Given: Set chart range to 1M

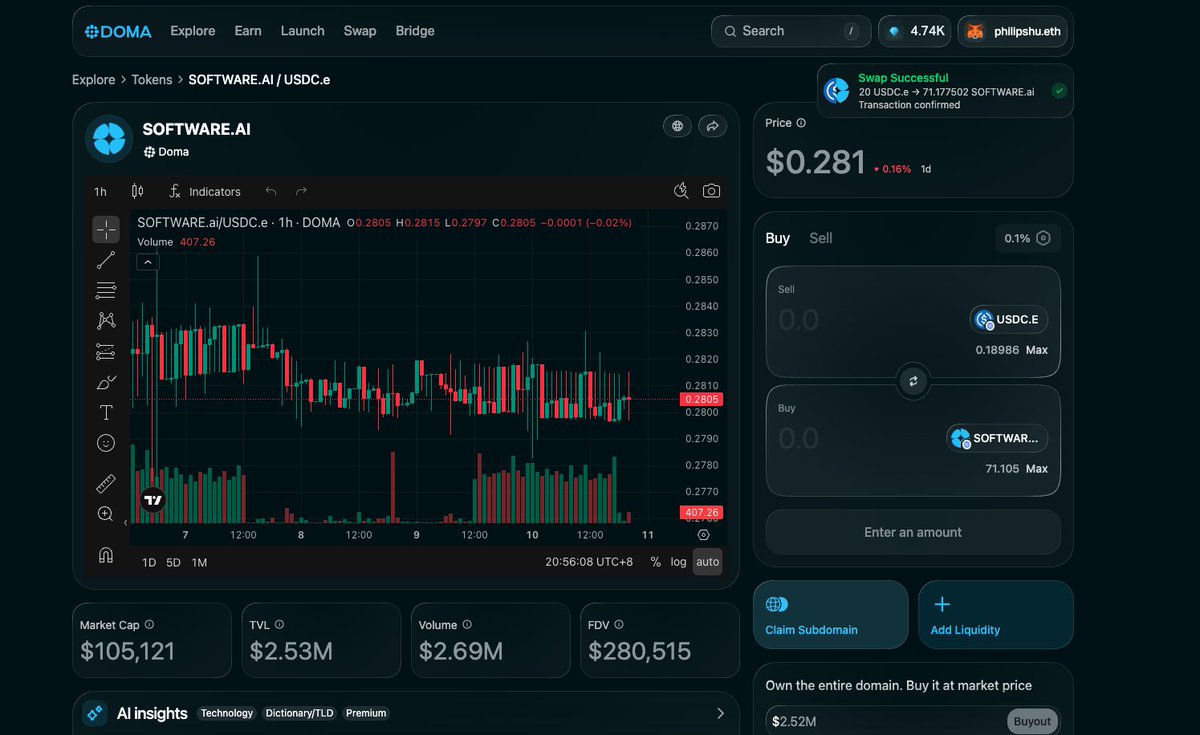Looking at the screenshot, I should point(199,562).
